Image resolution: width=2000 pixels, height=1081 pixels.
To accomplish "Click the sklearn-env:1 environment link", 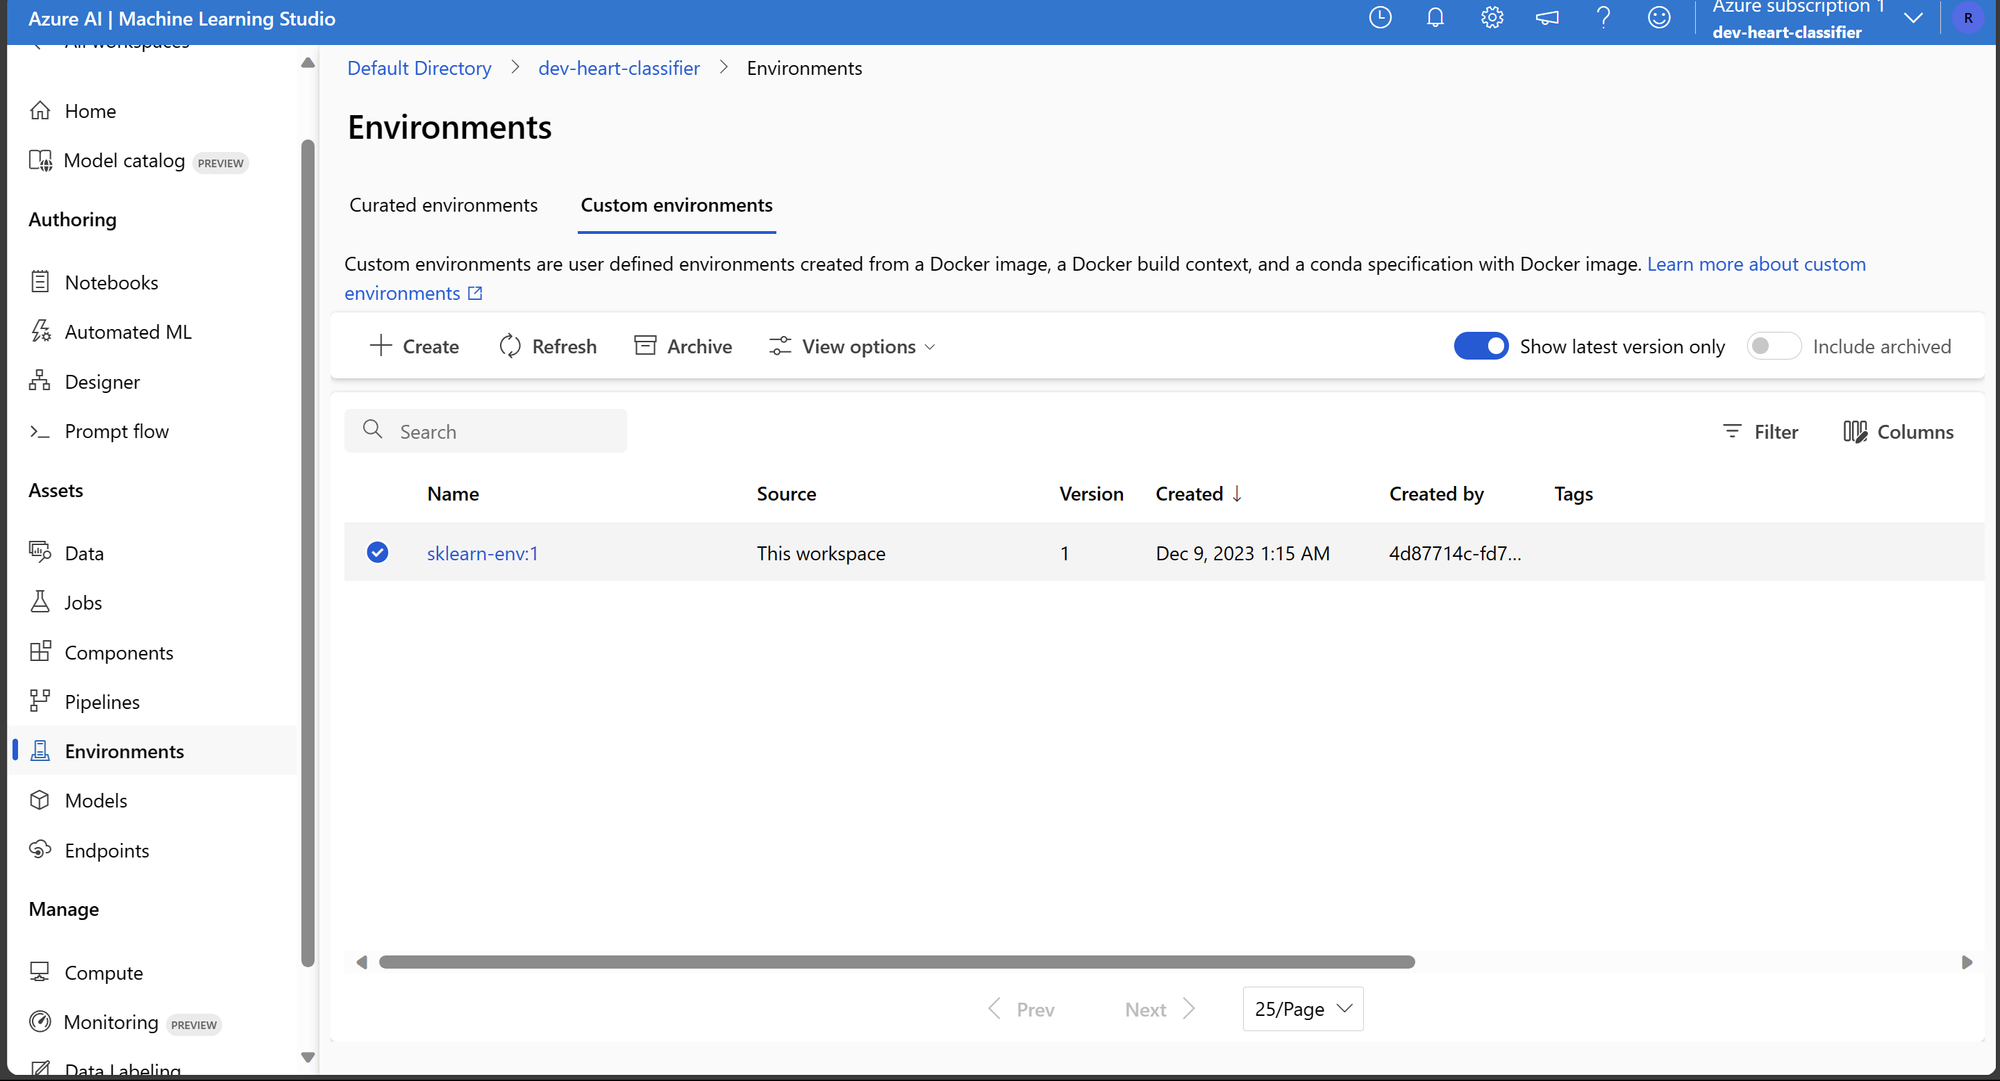I will coord(482,552).
